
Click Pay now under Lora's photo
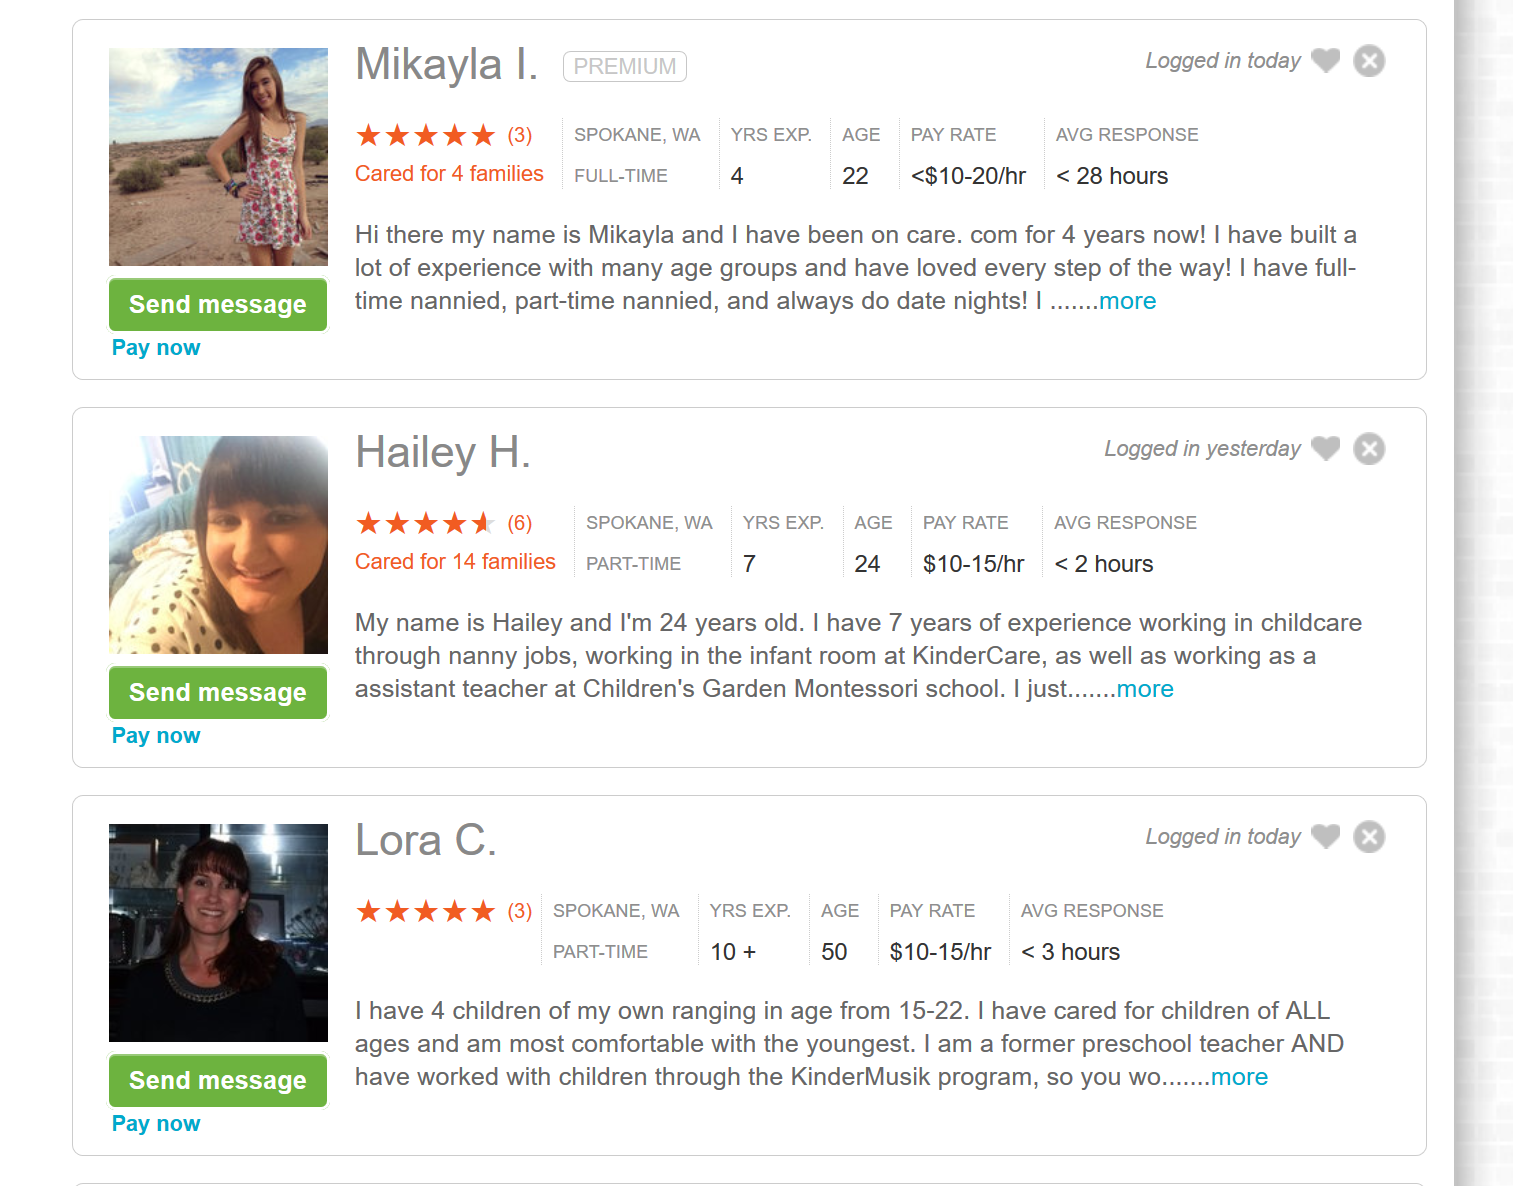point(156,1124)
